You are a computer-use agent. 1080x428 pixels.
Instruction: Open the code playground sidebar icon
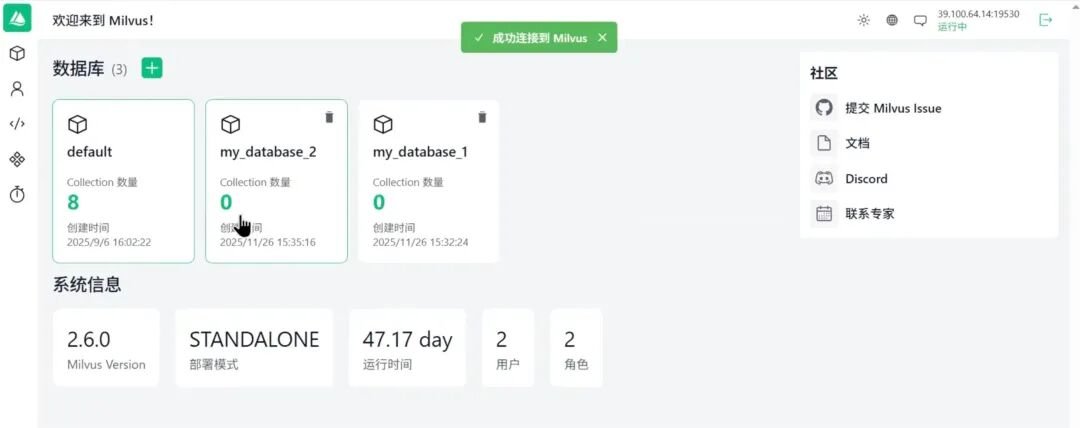pos(17,124)
